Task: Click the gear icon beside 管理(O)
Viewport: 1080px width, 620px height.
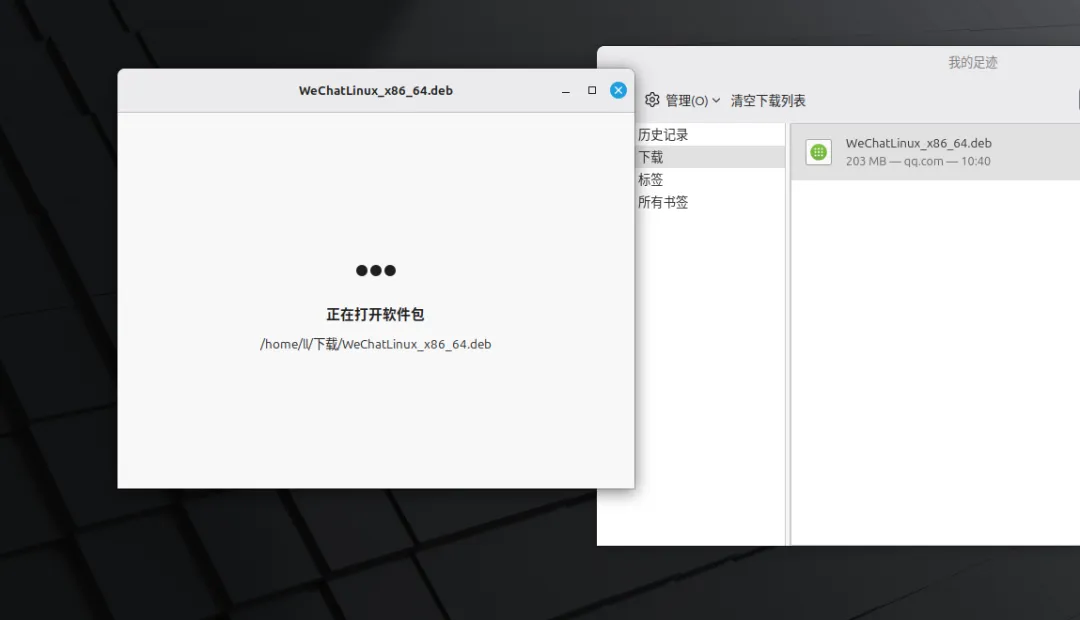Action: click(x=652, y=100)
